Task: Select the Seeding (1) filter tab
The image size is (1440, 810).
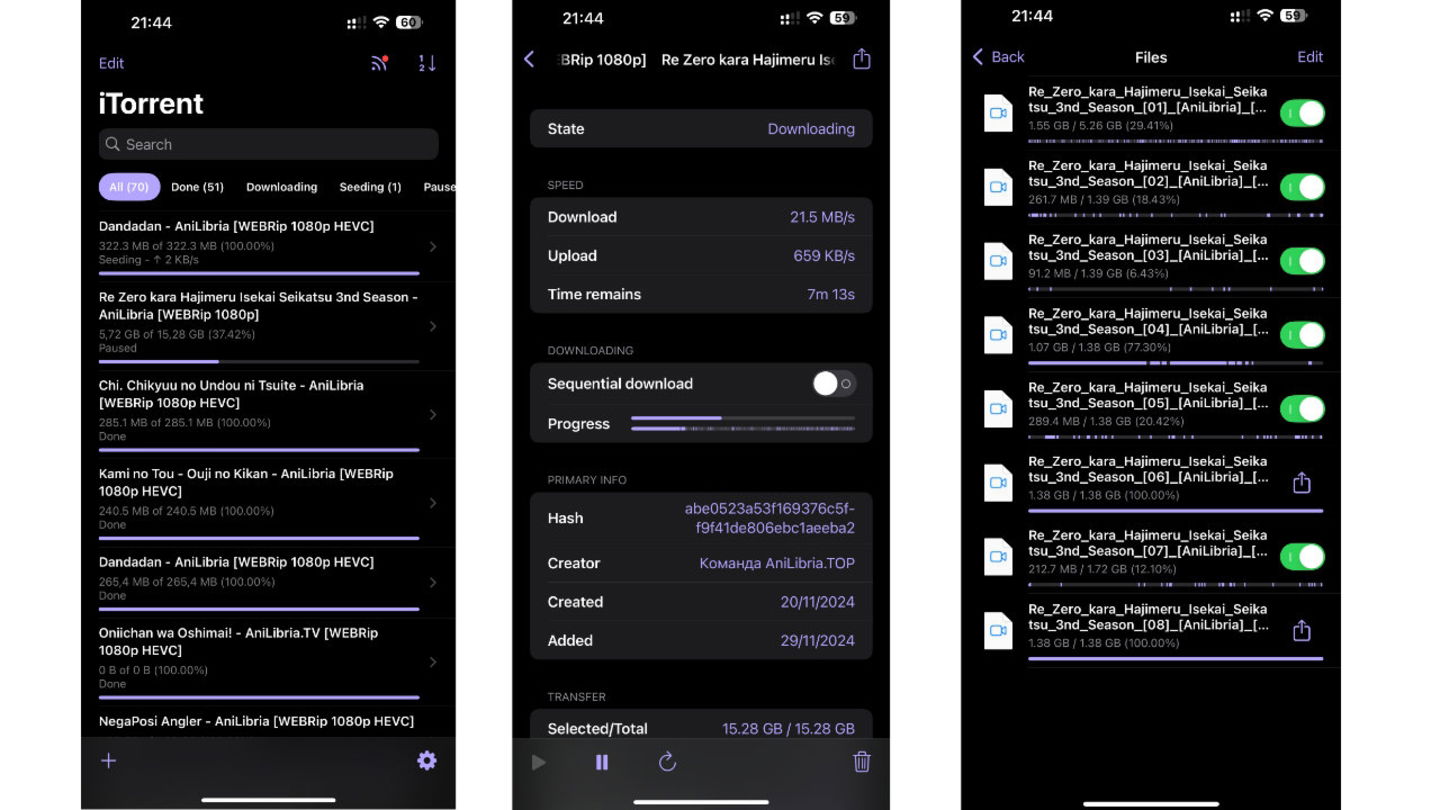Action: [370, 187]
